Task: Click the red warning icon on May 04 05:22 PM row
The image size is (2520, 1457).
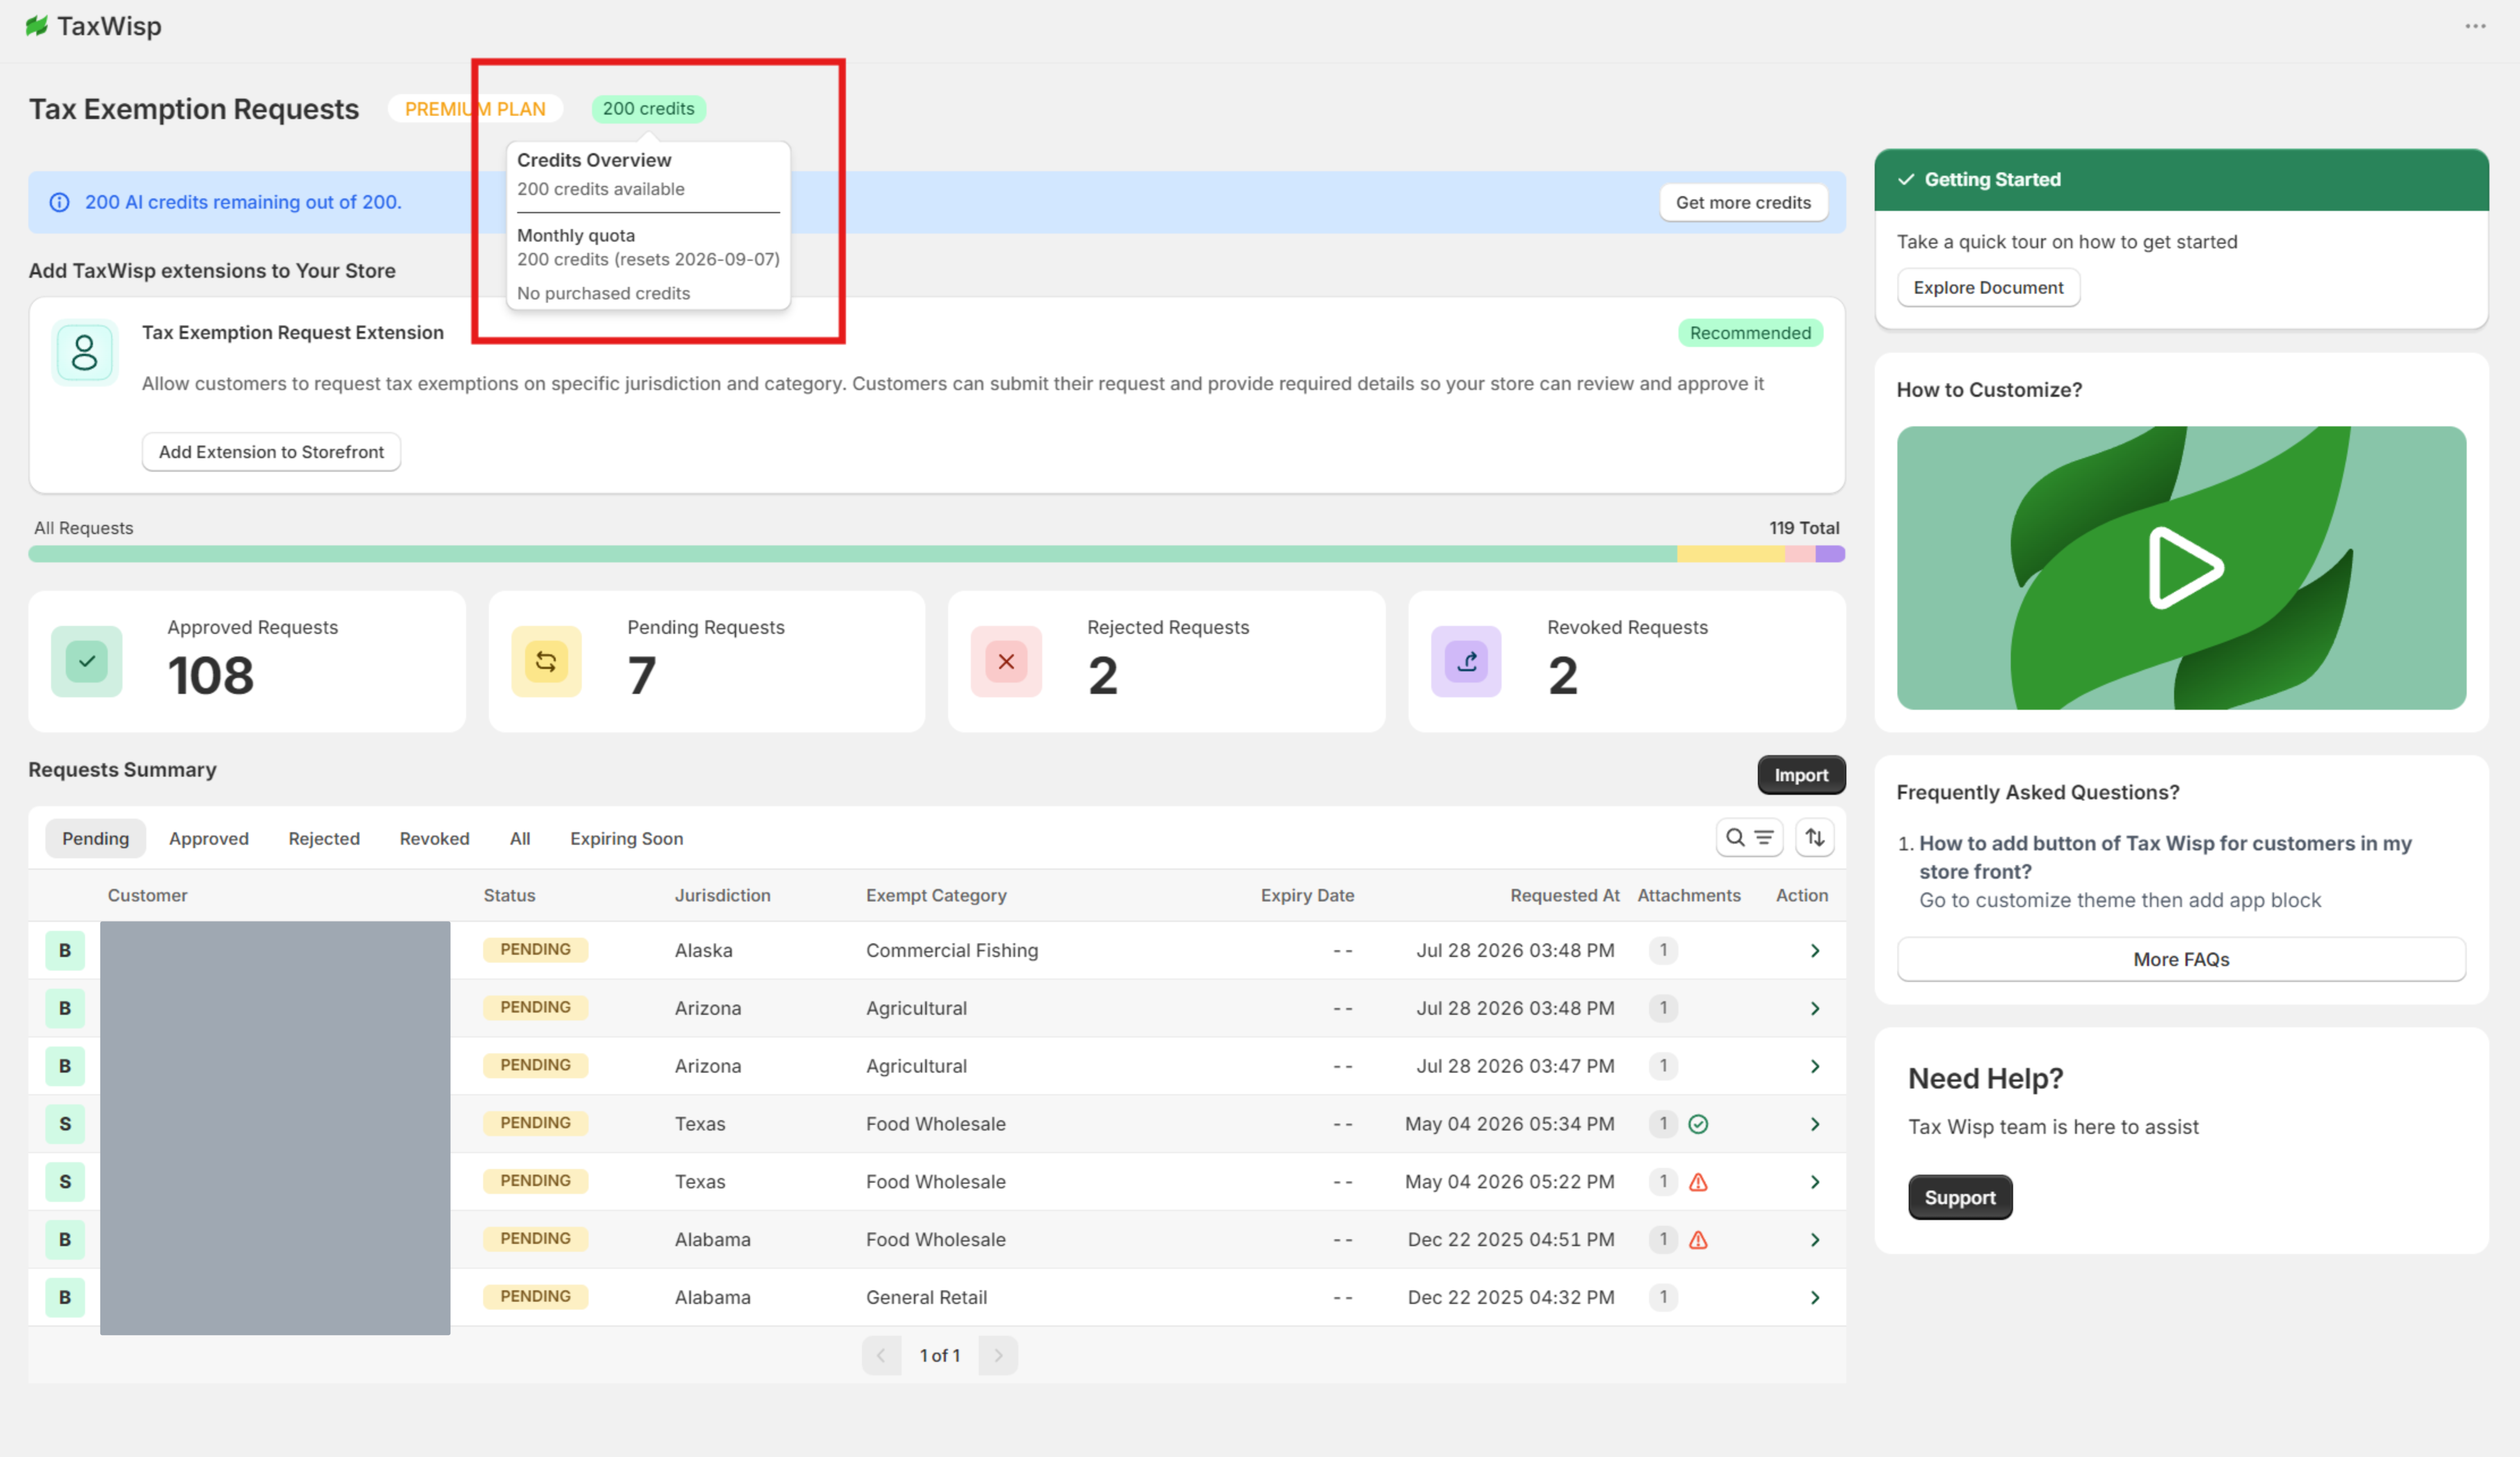Action: pos(1698,1182)
